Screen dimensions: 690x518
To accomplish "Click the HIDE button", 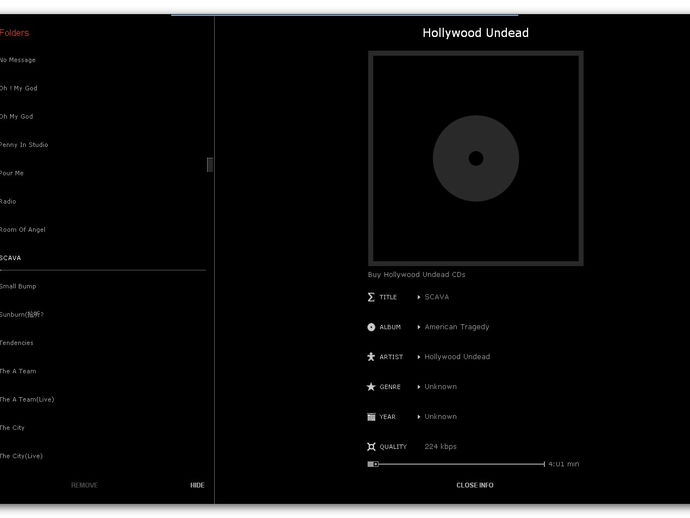I will pyautogui.click(x=197, y=485).
